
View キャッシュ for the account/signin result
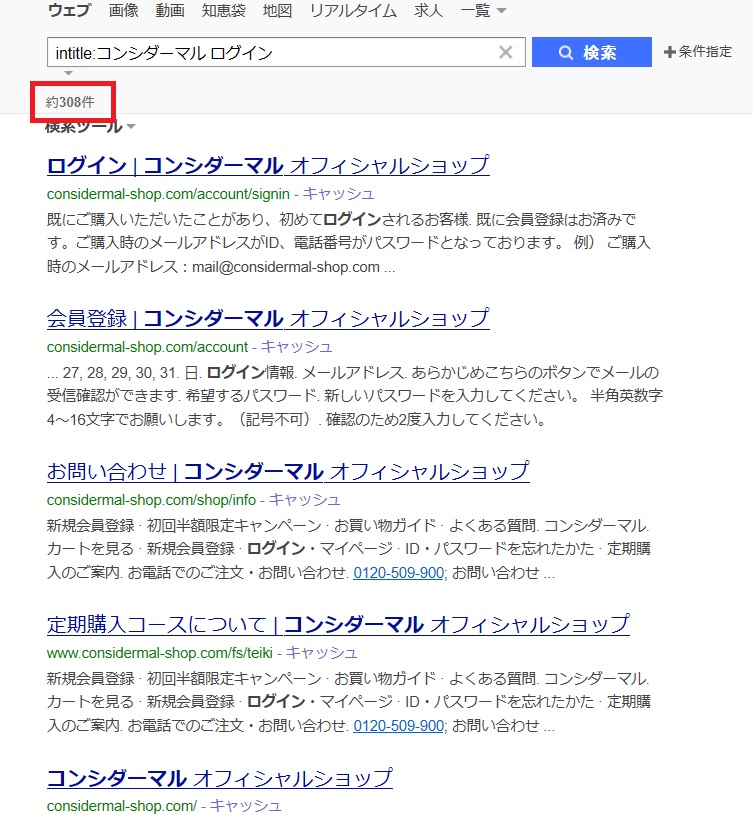339,193
